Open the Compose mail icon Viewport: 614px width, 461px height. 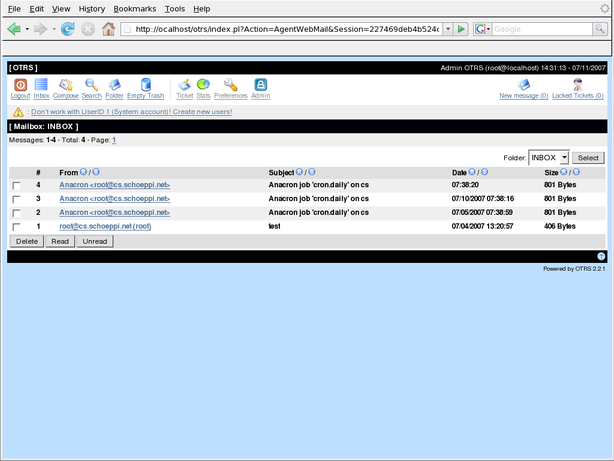66,85
